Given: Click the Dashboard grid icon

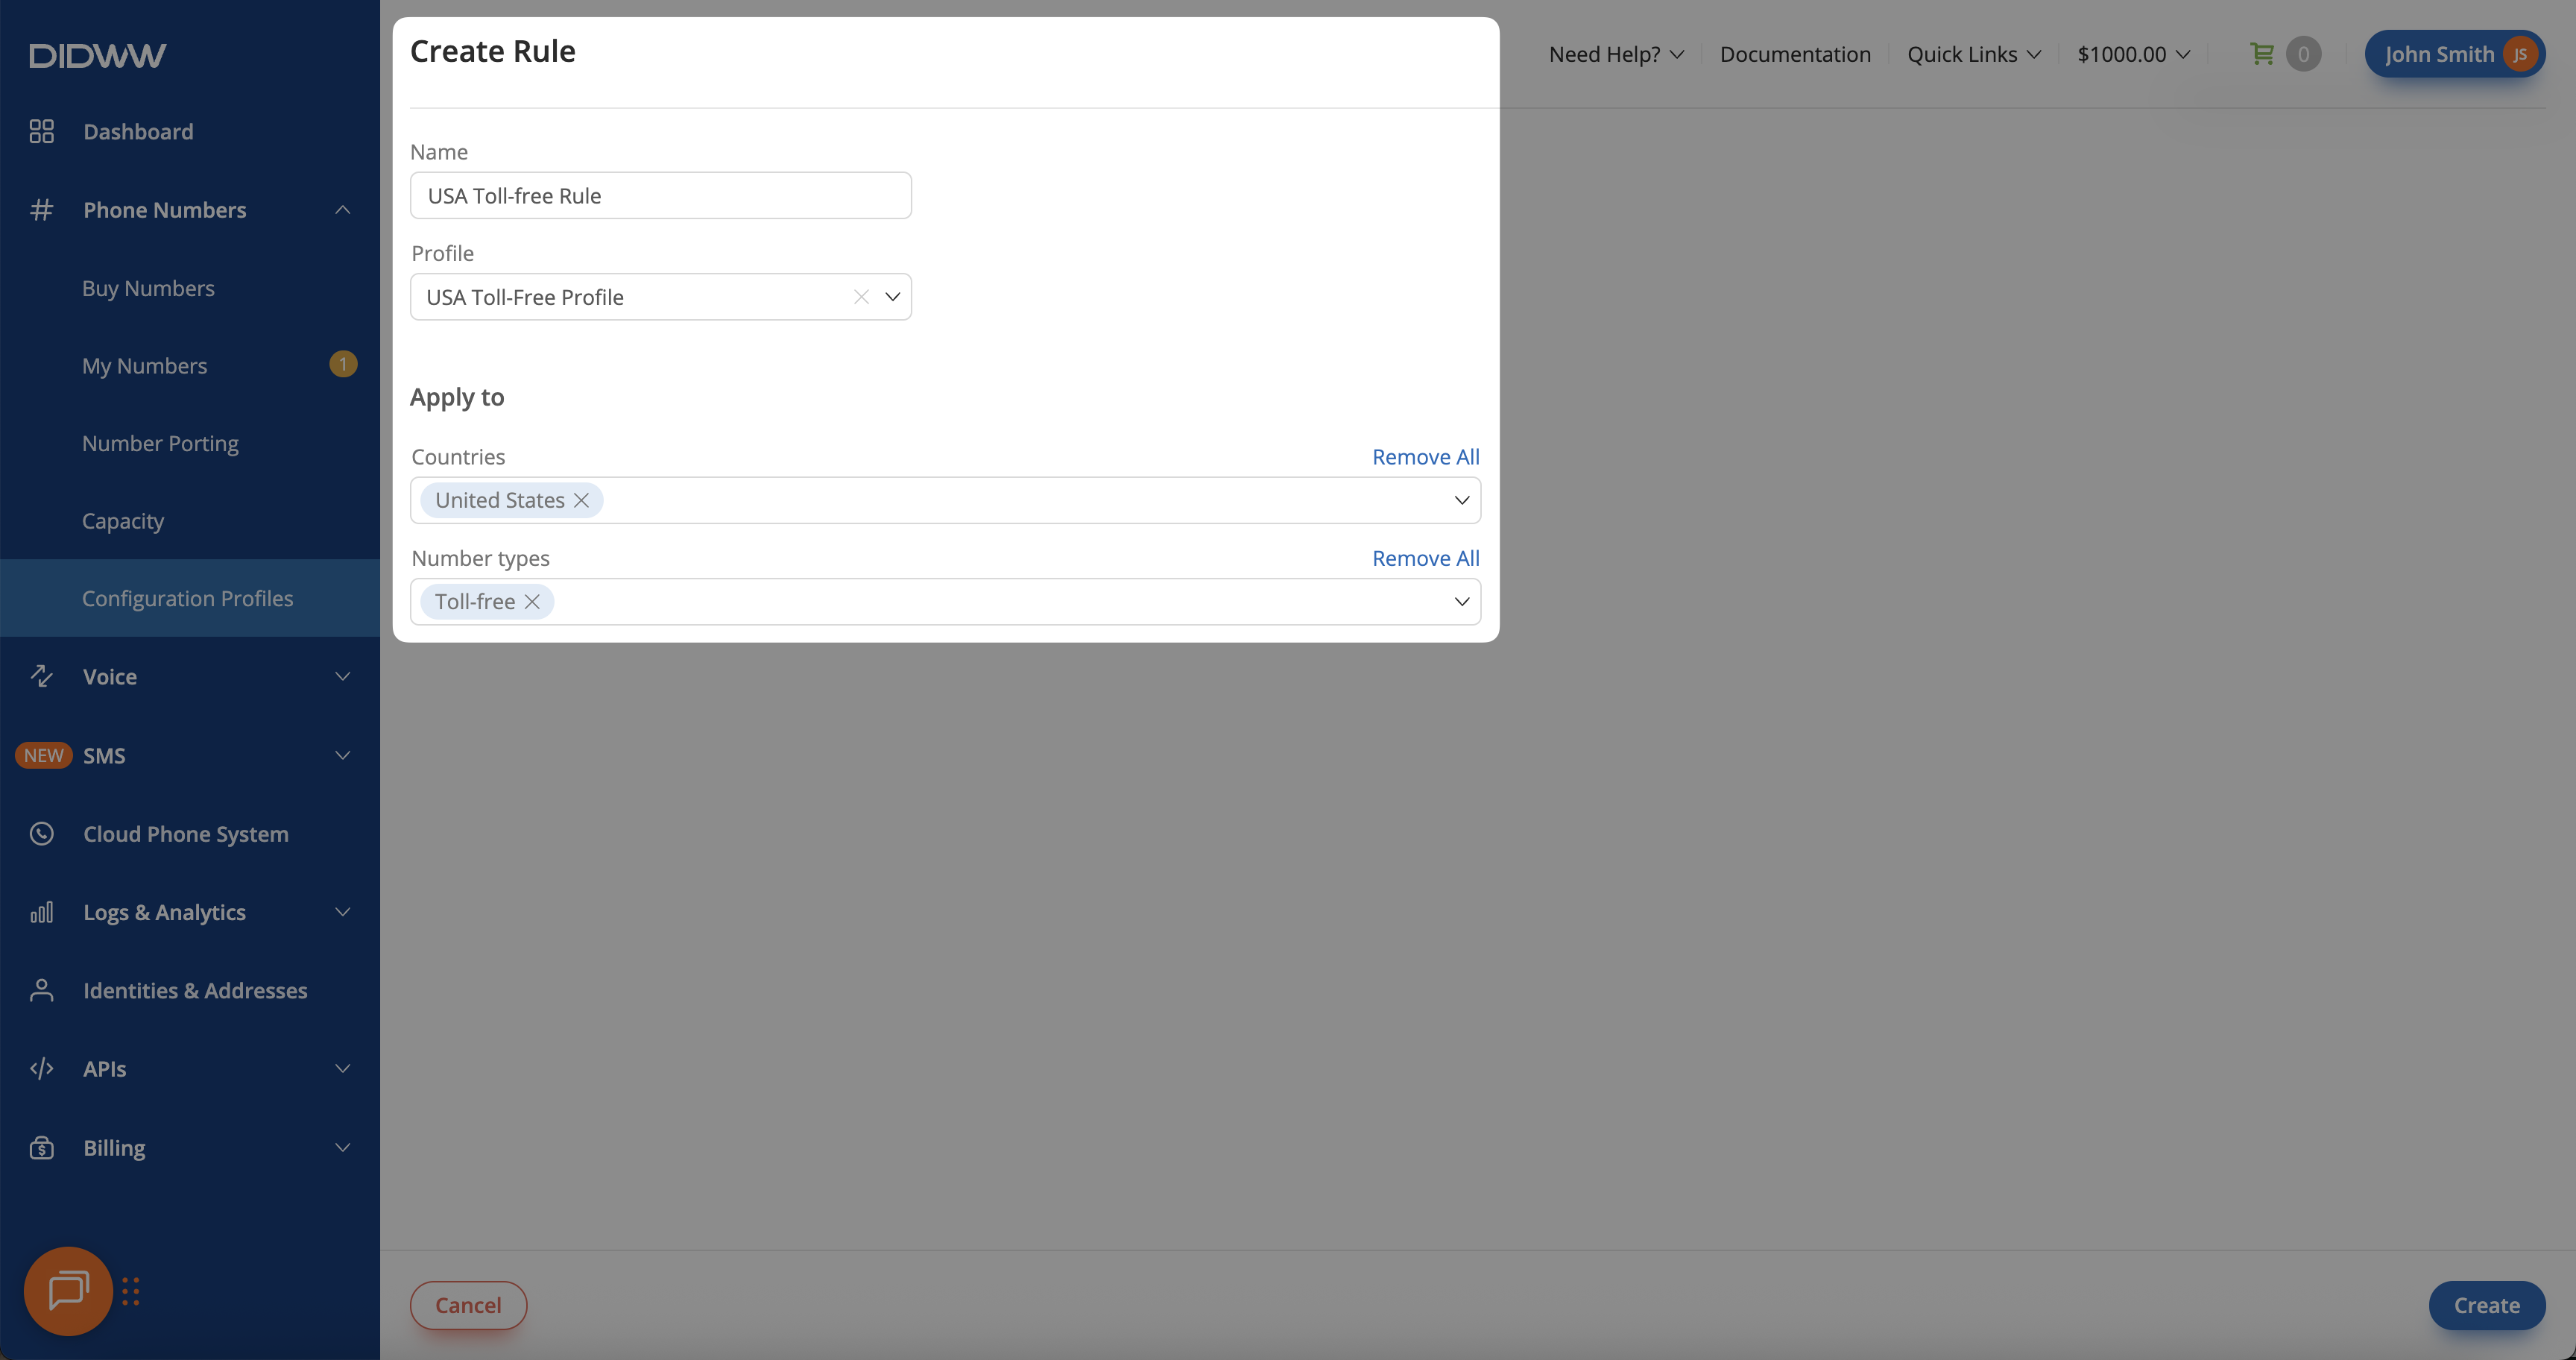Looking at the screenshot, I should click(x=41, y=131).
